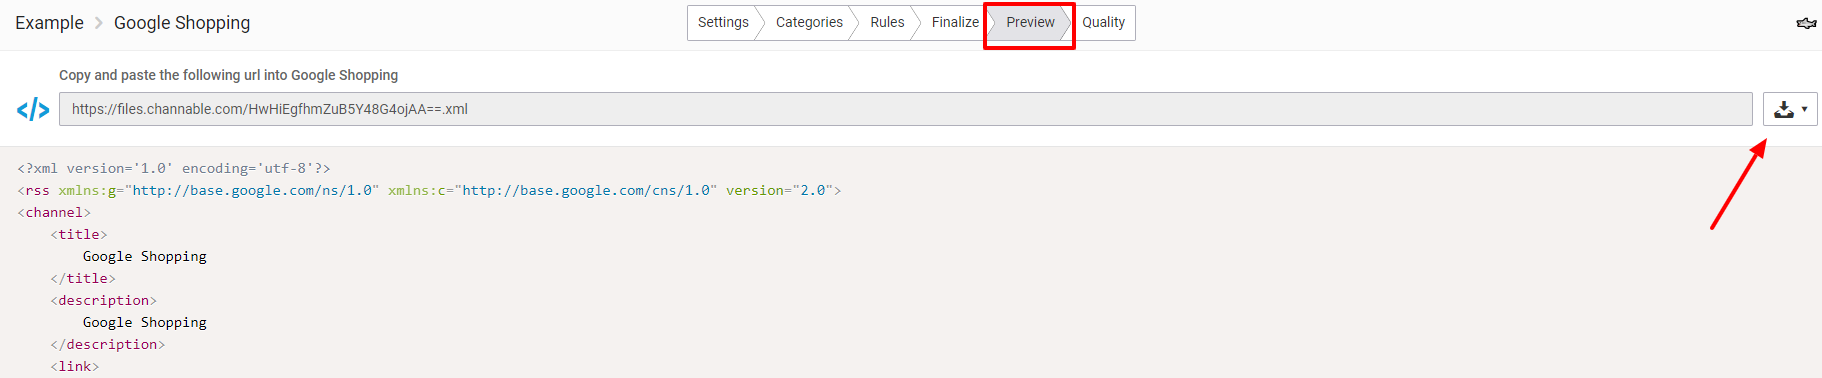1822x378 pixels.
Task: Open the Settings step tab
Action: [722, 23]
